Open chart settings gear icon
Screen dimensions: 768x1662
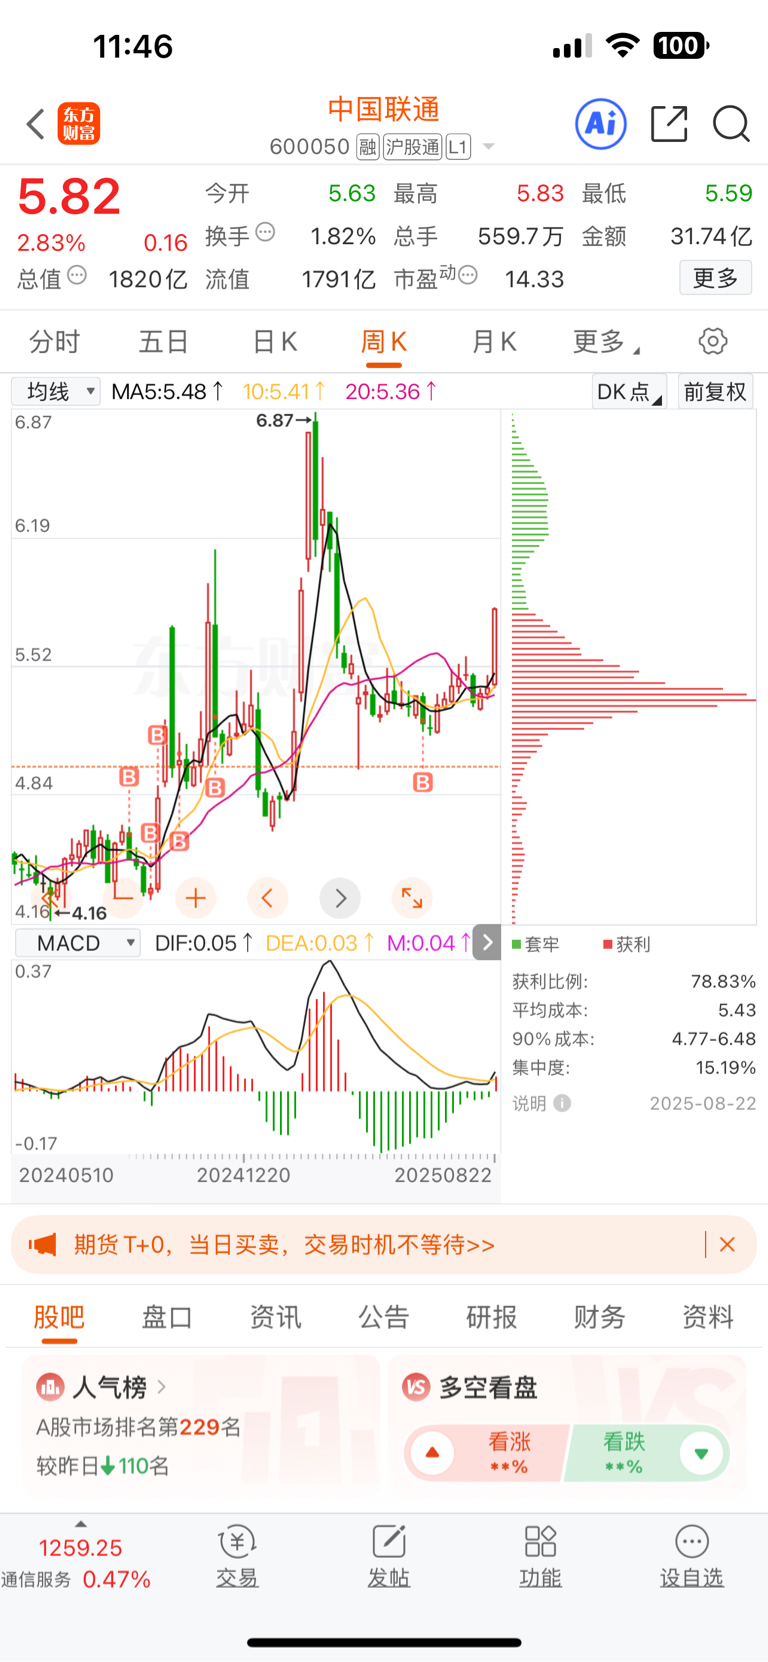pos(713,341)
